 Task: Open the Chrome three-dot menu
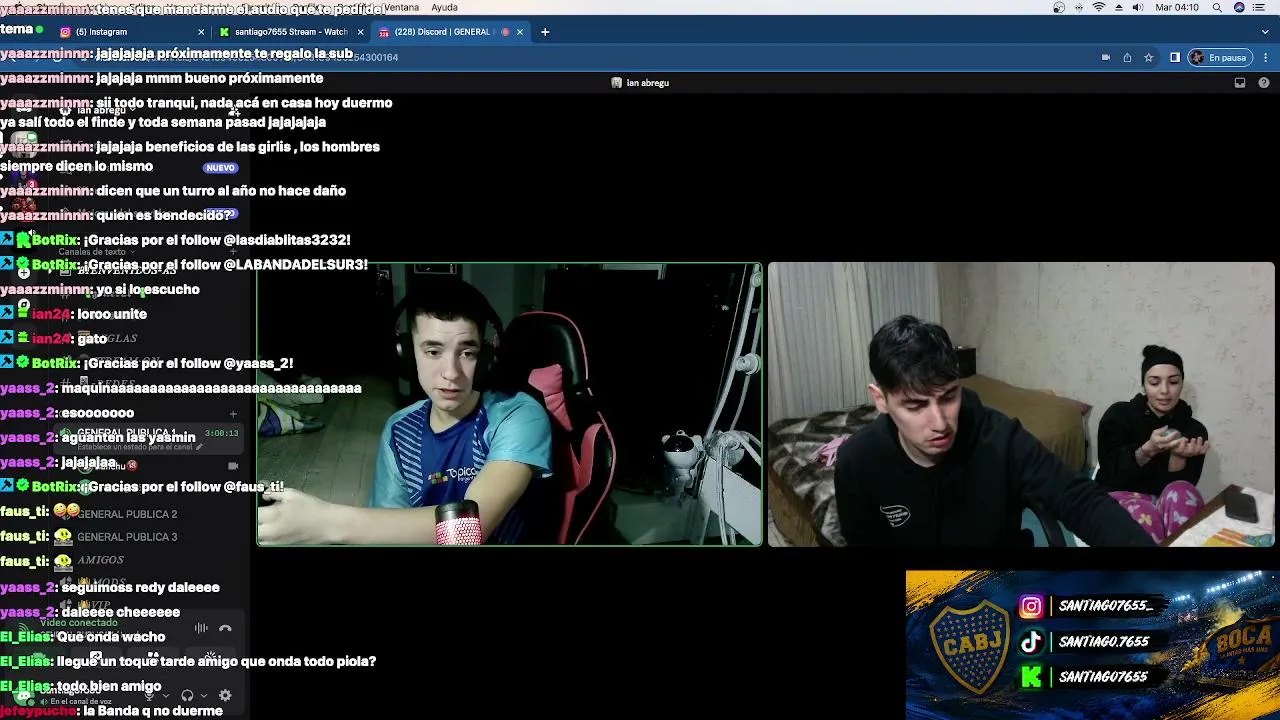coord(1266,57)
